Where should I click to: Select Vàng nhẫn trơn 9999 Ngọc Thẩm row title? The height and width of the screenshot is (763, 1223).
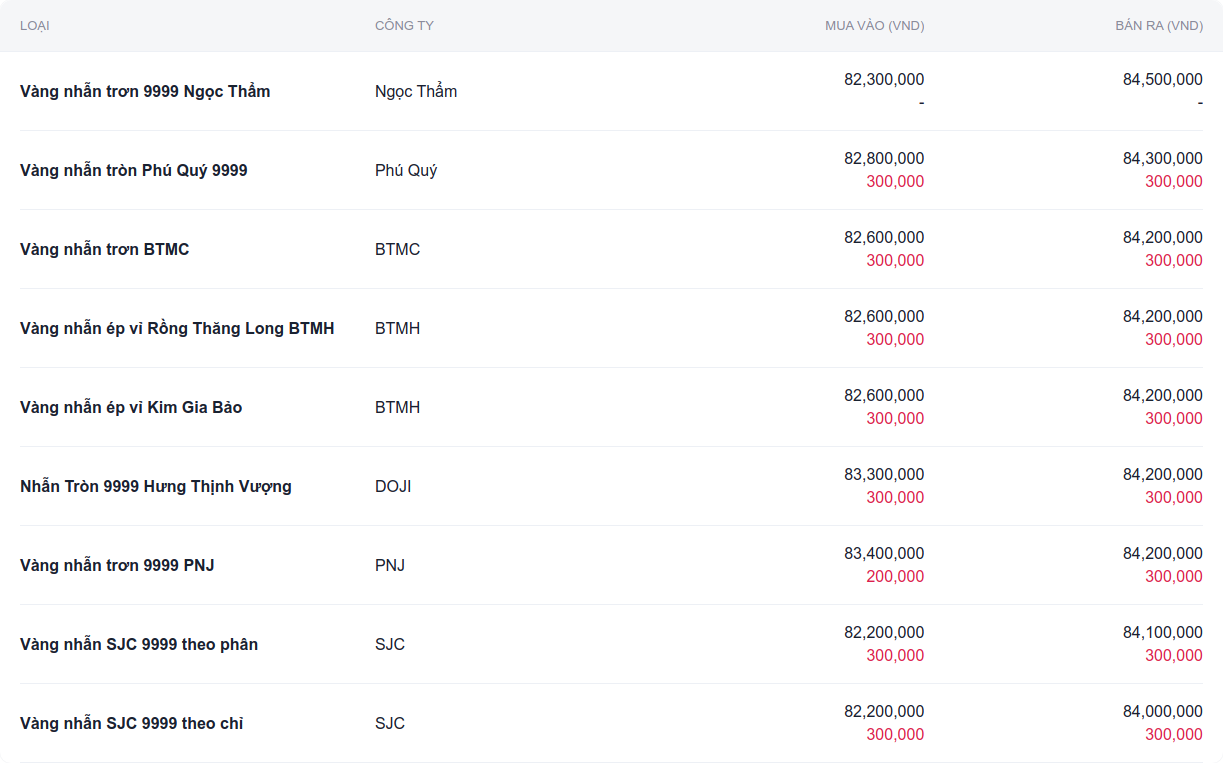[x=145, y=91]
